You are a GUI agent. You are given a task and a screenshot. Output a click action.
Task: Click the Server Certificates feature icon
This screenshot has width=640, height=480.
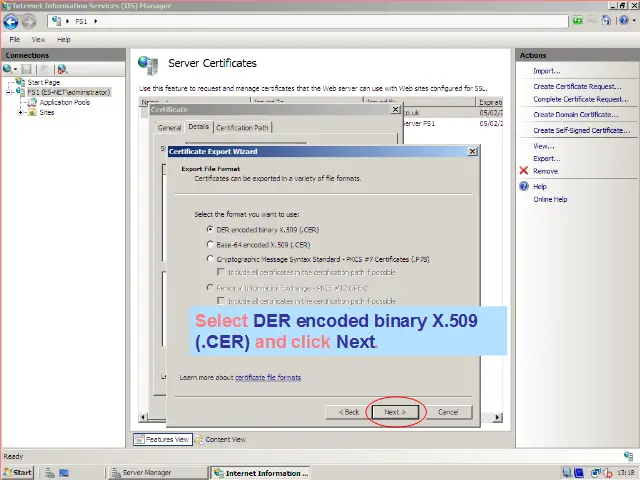[x=148, y=65]
